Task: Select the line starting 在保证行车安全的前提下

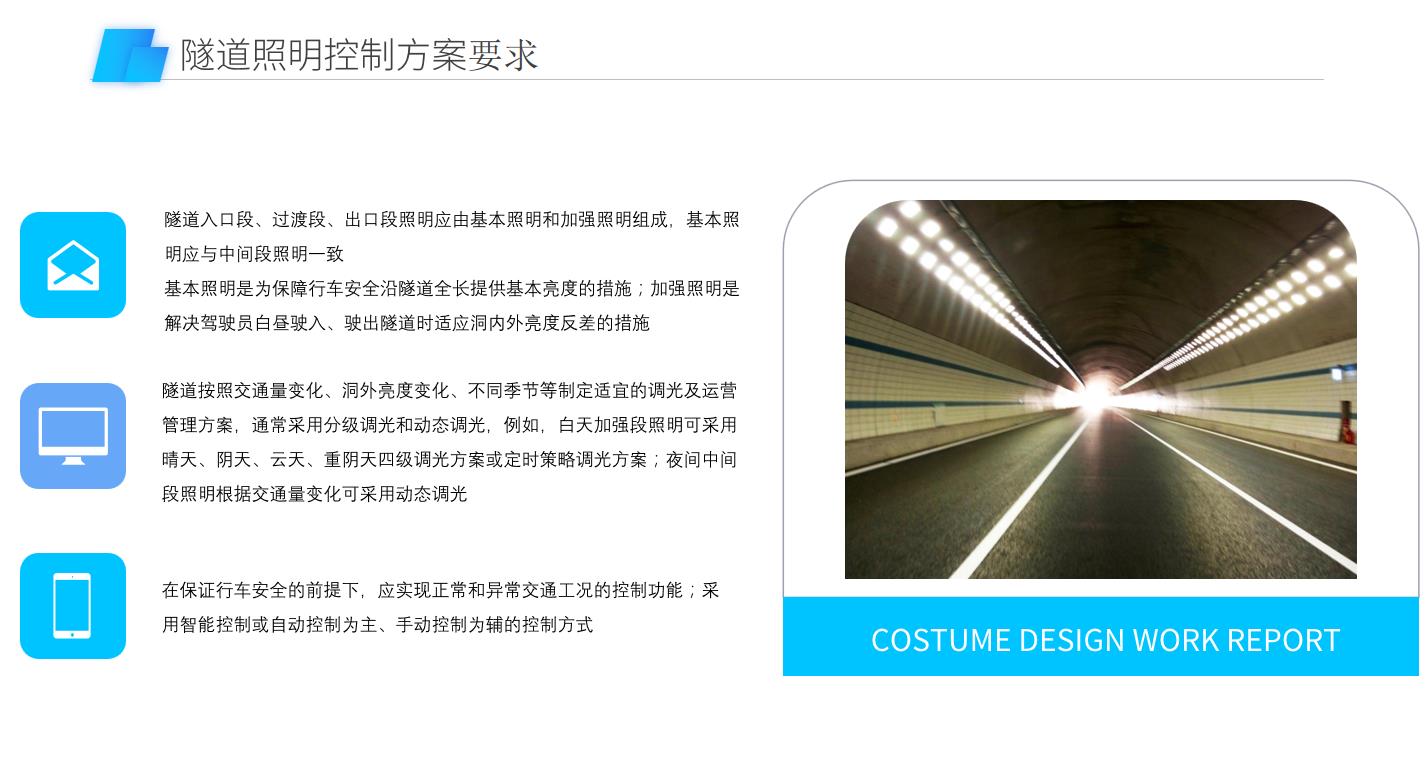Action: point(441,591)
